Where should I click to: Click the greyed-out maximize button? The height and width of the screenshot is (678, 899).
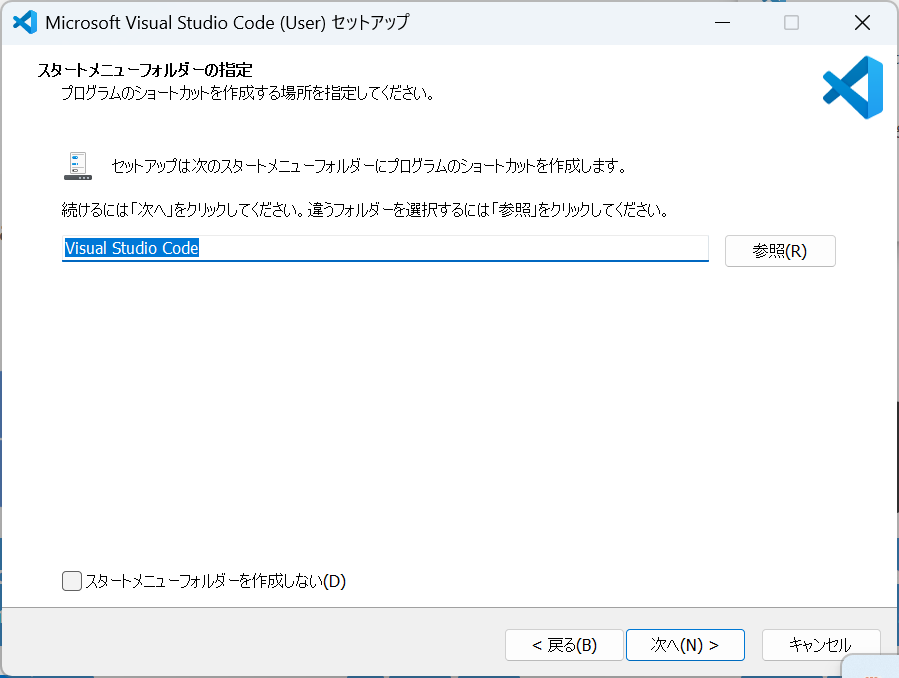point(791,22)
